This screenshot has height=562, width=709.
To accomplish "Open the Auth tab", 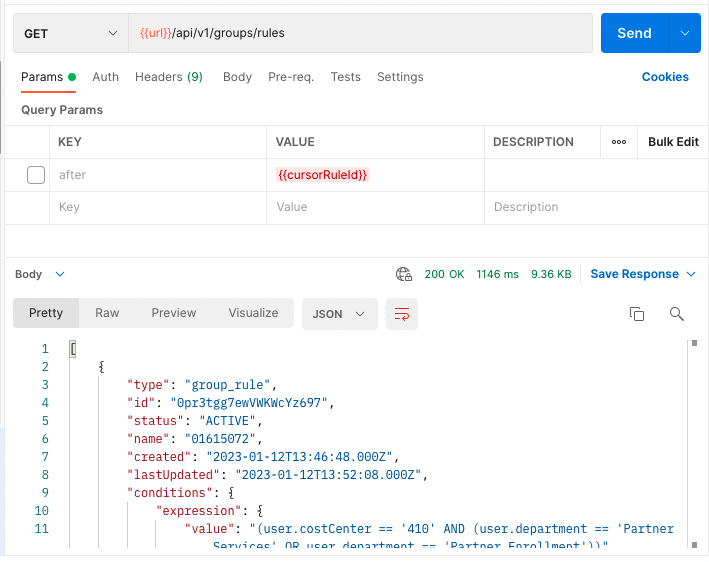I will point(105,77).
